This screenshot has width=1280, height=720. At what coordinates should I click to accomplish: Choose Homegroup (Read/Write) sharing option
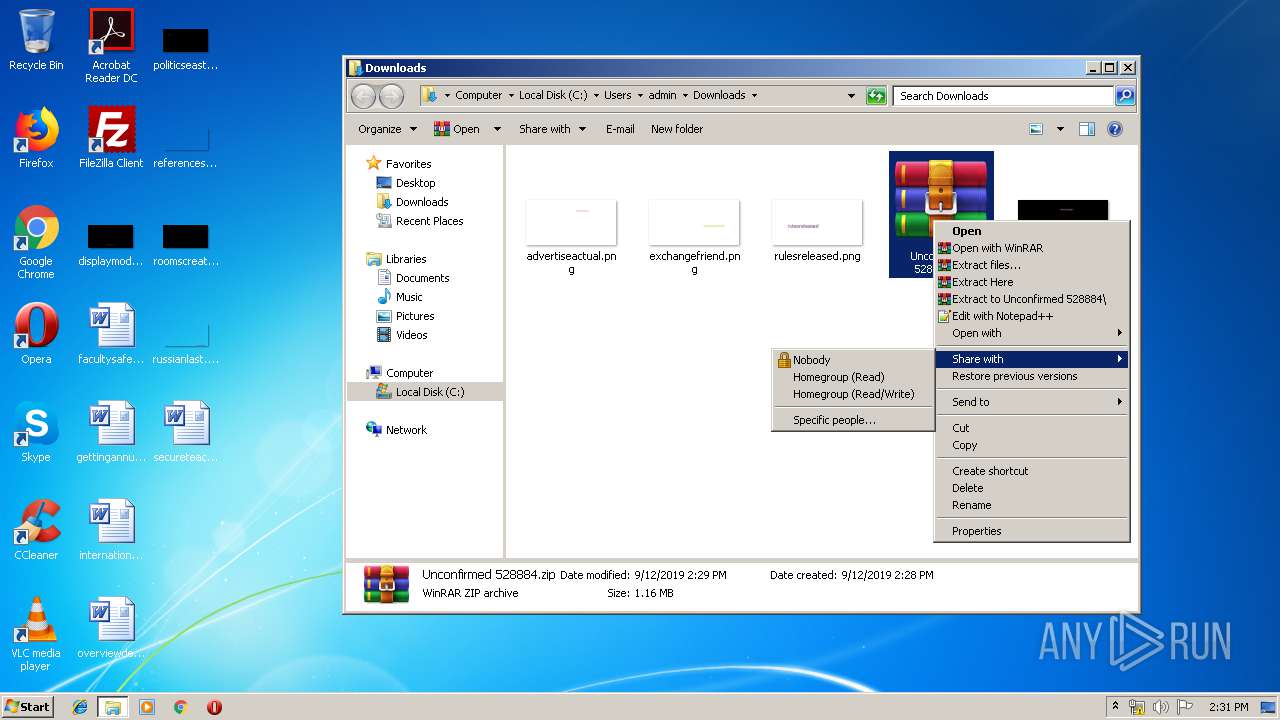853,394
